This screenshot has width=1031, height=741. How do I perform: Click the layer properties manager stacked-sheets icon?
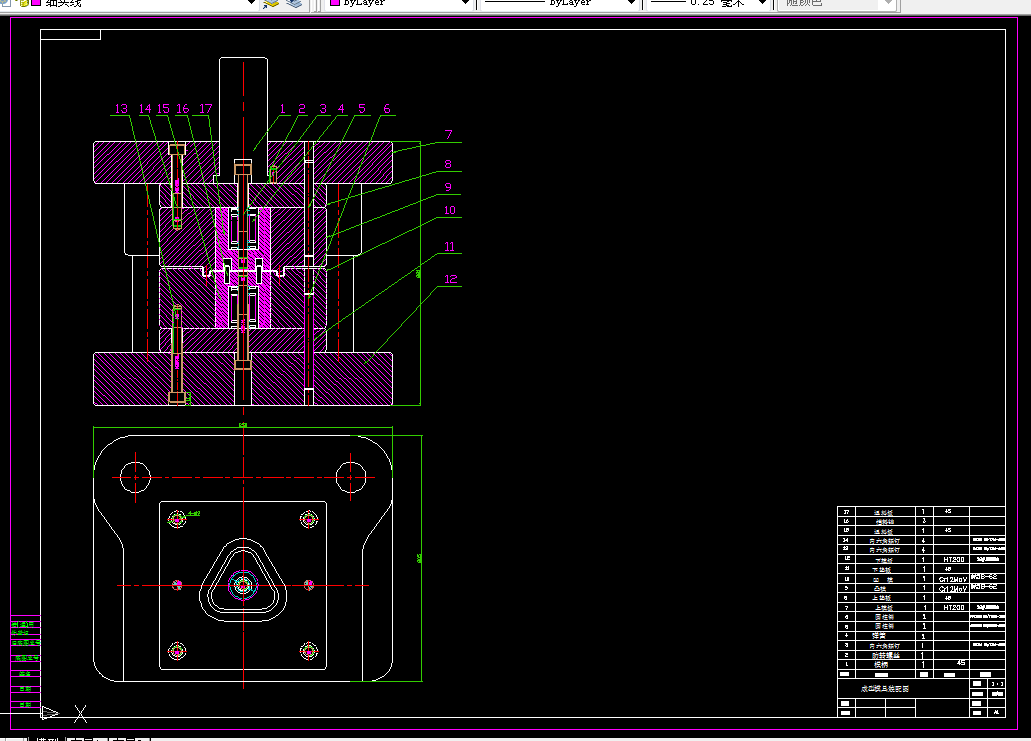(271, 3)
